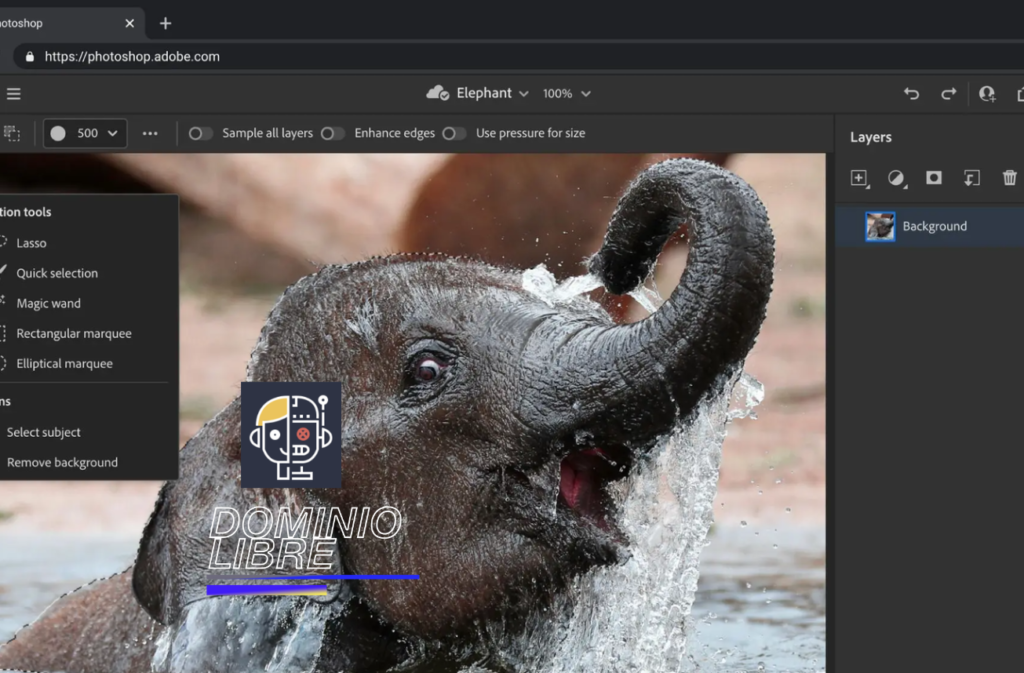Select the Background layer thumbnail
Image resolution: width=1024 pixels, height=673 pixels.
pos(880,226)
